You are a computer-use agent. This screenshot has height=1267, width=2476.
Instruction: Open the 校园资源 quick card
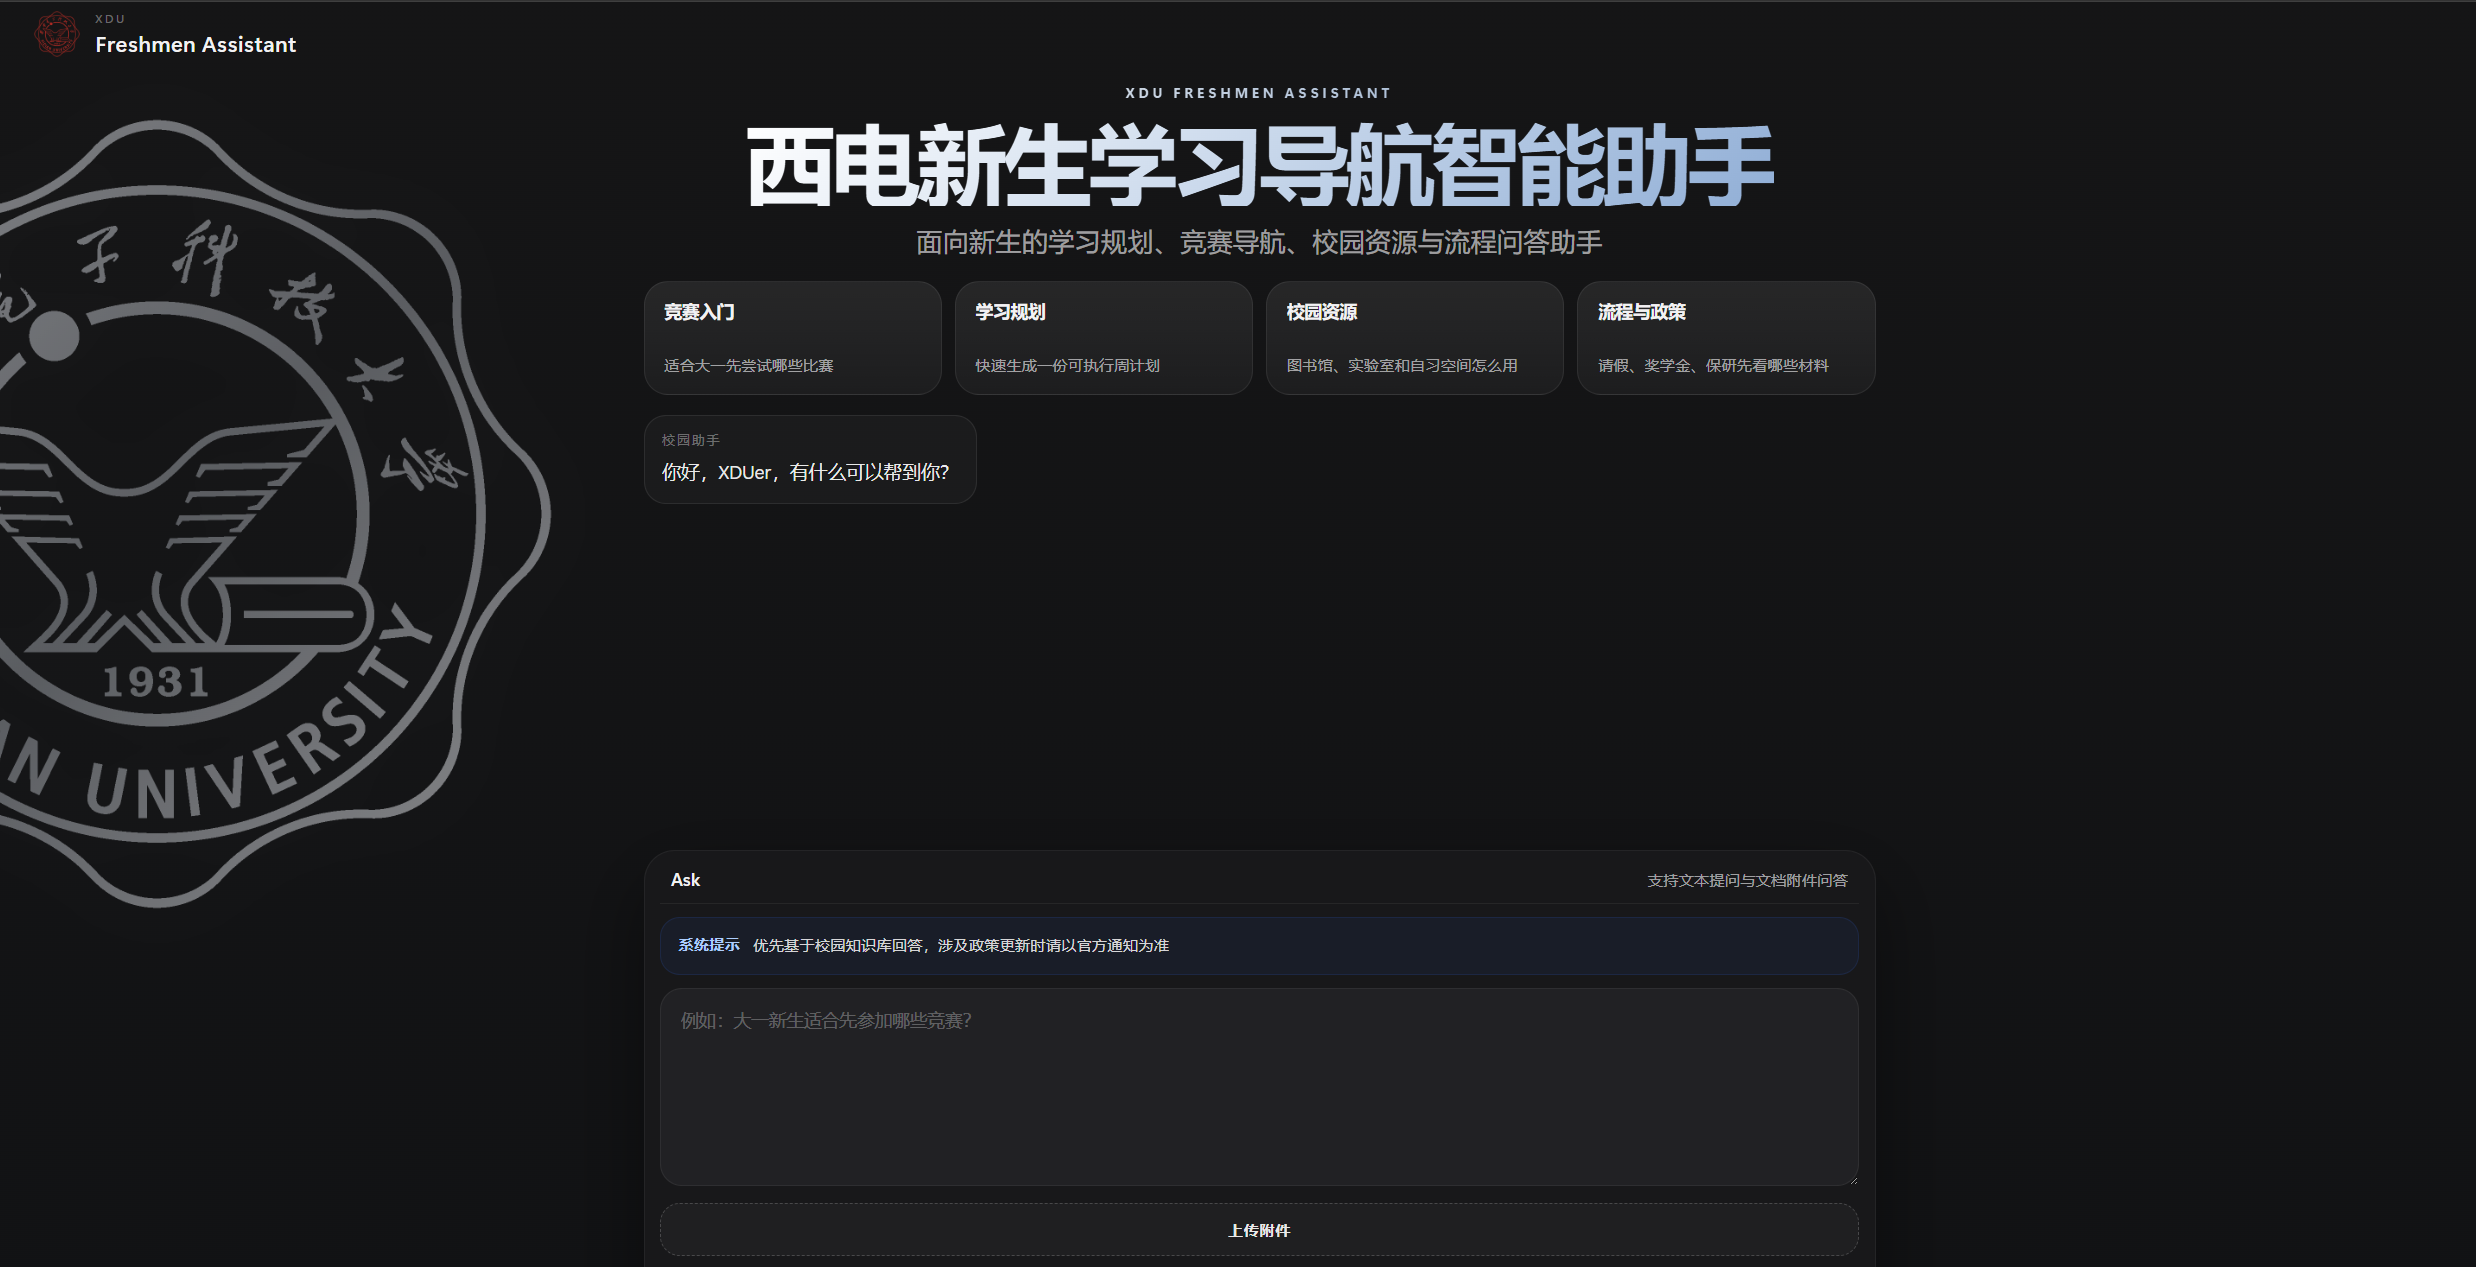1414,338
